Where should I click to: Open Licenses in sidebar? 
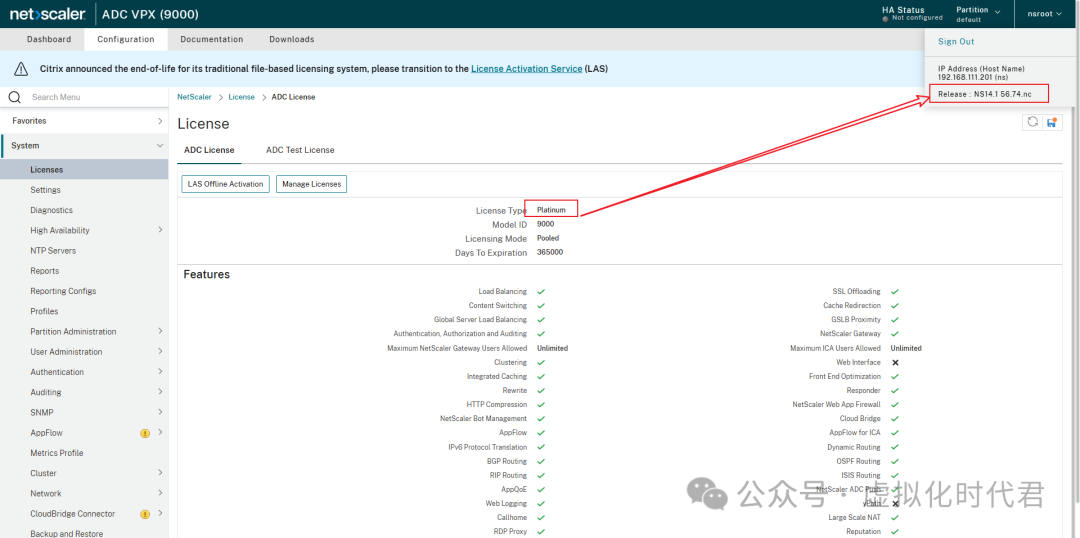coord(84,169)
